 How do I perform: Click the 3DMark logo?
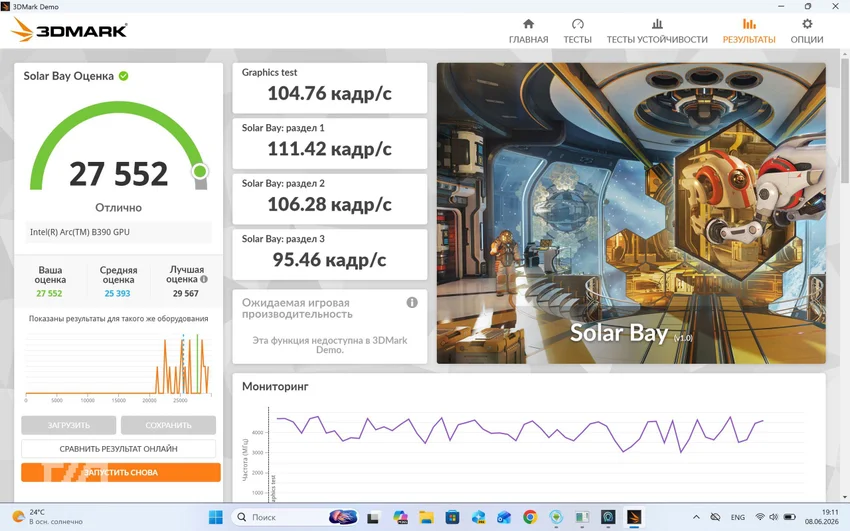point(69,30)
